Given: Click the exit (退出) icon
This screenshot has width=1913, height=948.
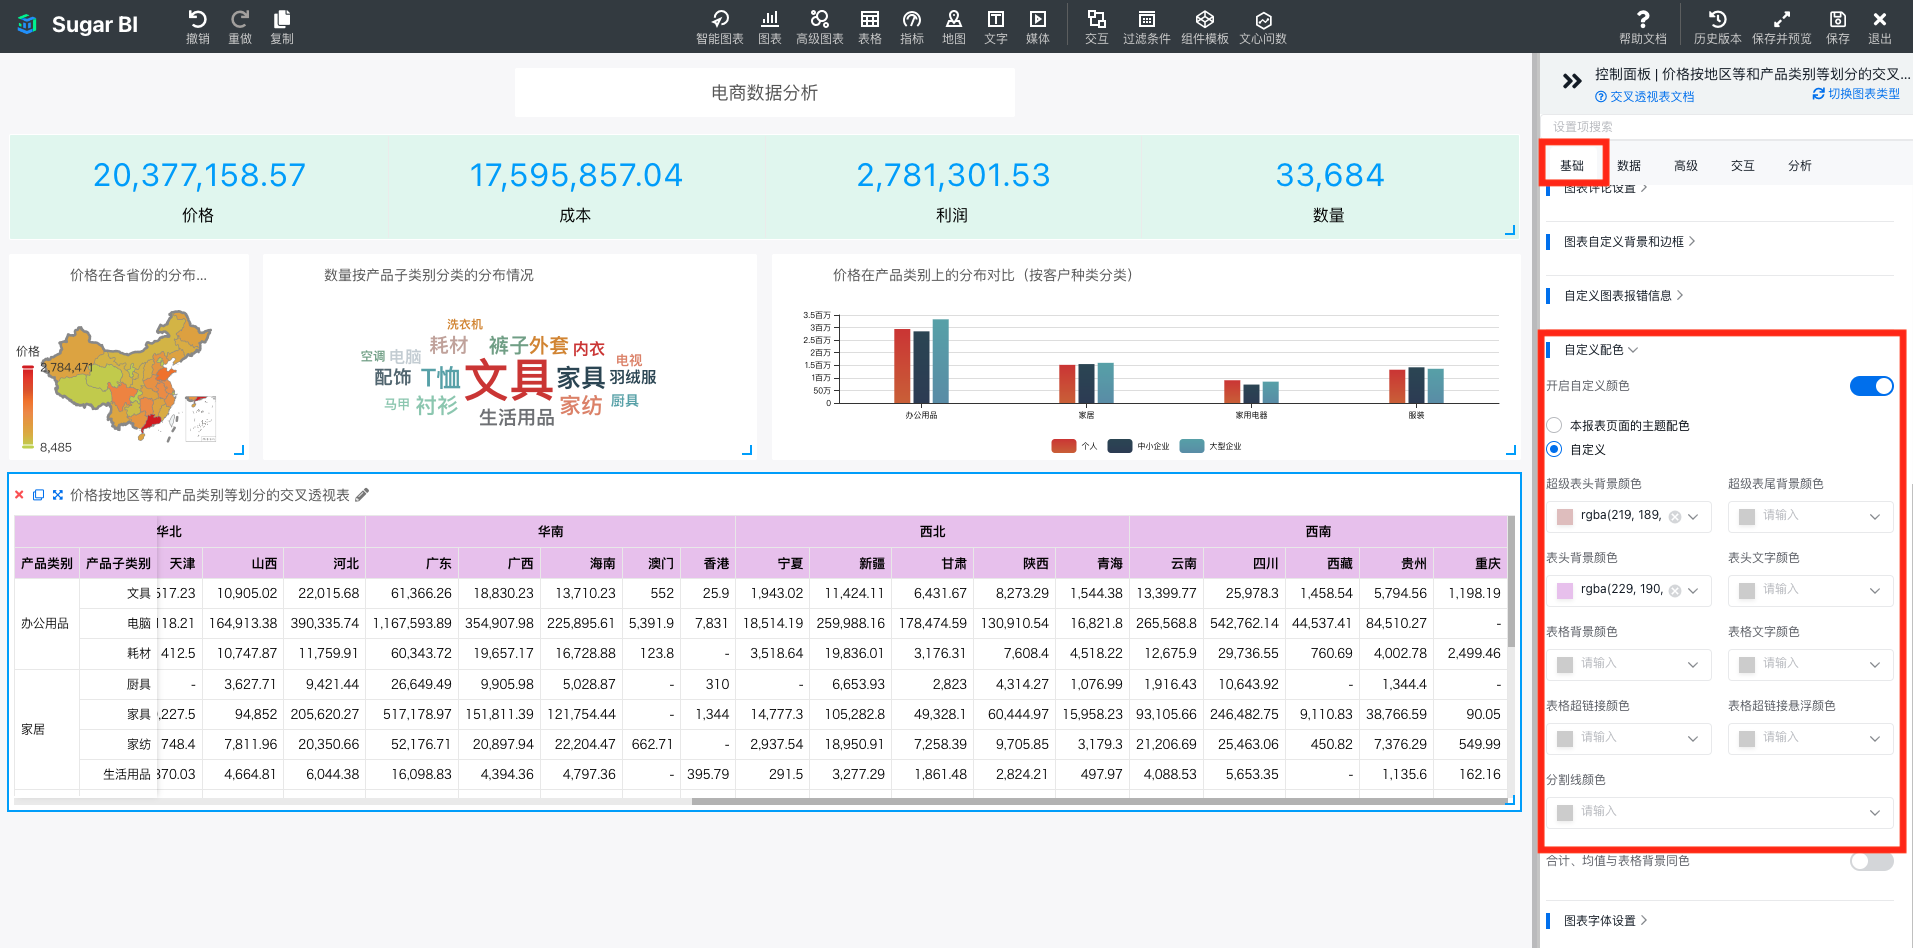Looking at the screenshot, I should 1880,27.
